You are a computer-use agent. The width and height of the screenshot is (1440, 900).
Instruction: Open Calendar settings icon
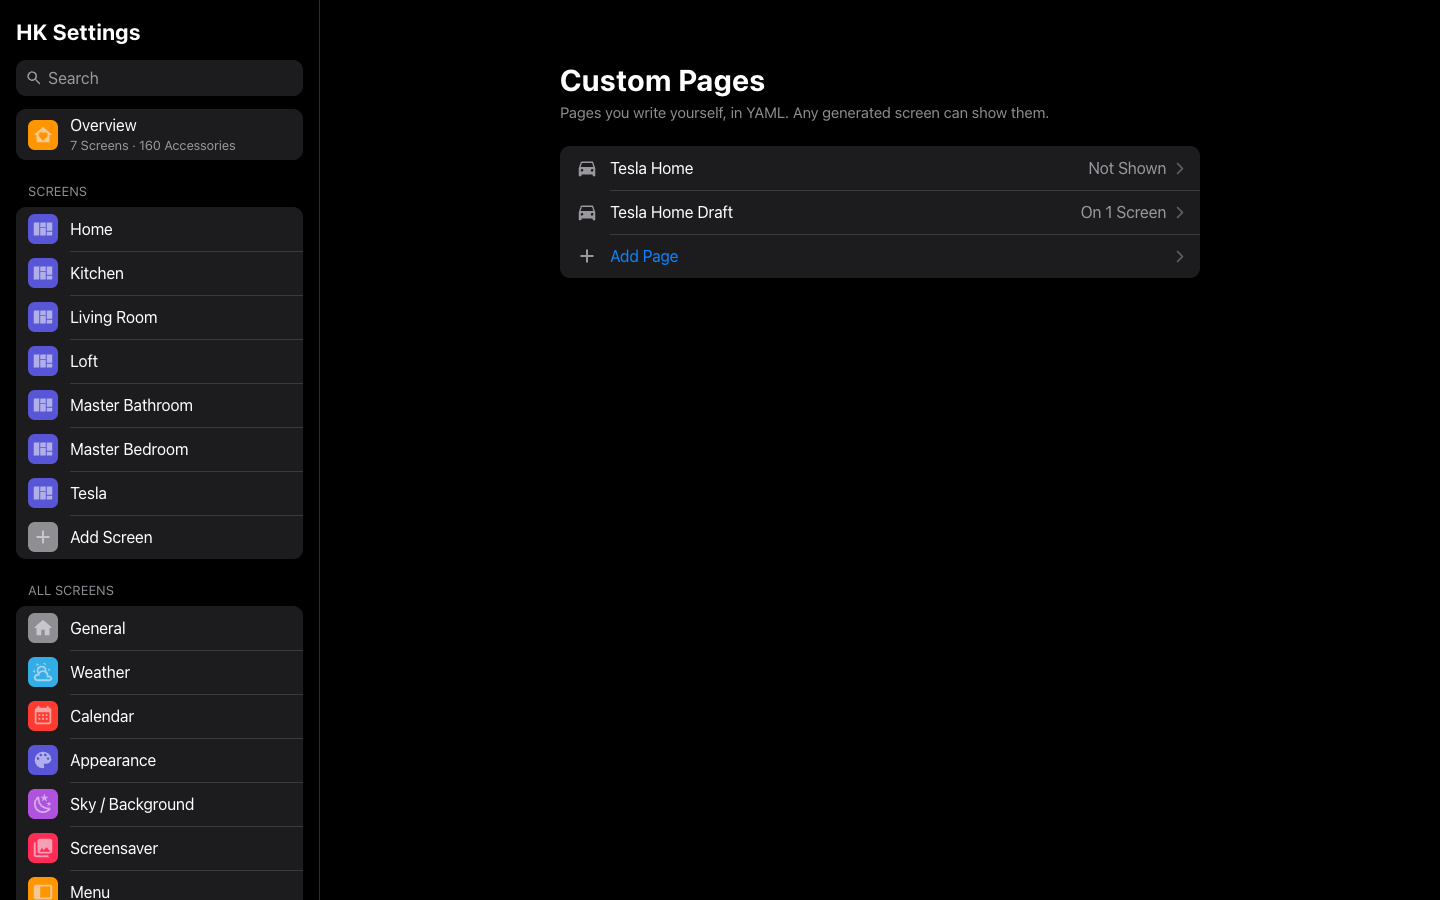pyautogui.click(x=43, y=716)
